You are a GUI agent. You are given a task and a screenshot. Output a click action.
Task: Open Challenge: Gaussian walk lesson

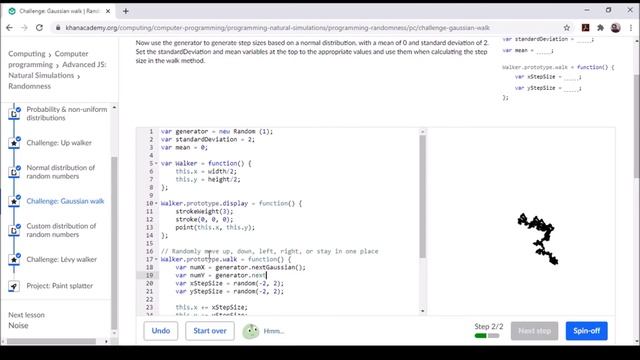(65, 201)
